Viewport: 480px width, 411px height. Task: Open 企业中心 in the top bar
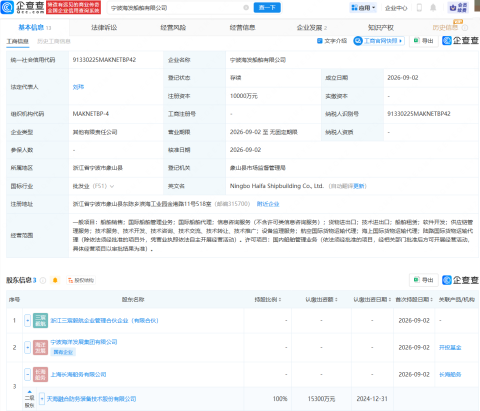pos(396,8)
